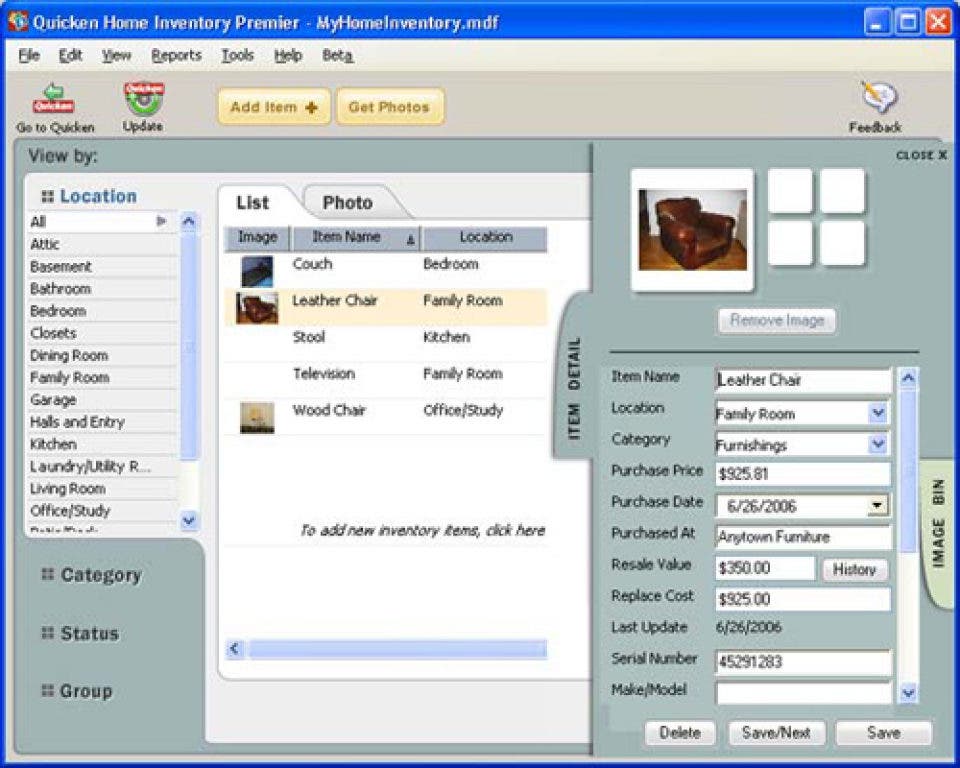The width and height of the screenshot is (960, 768).
Task: Click the Location view header
Action: tap(98, 196)
